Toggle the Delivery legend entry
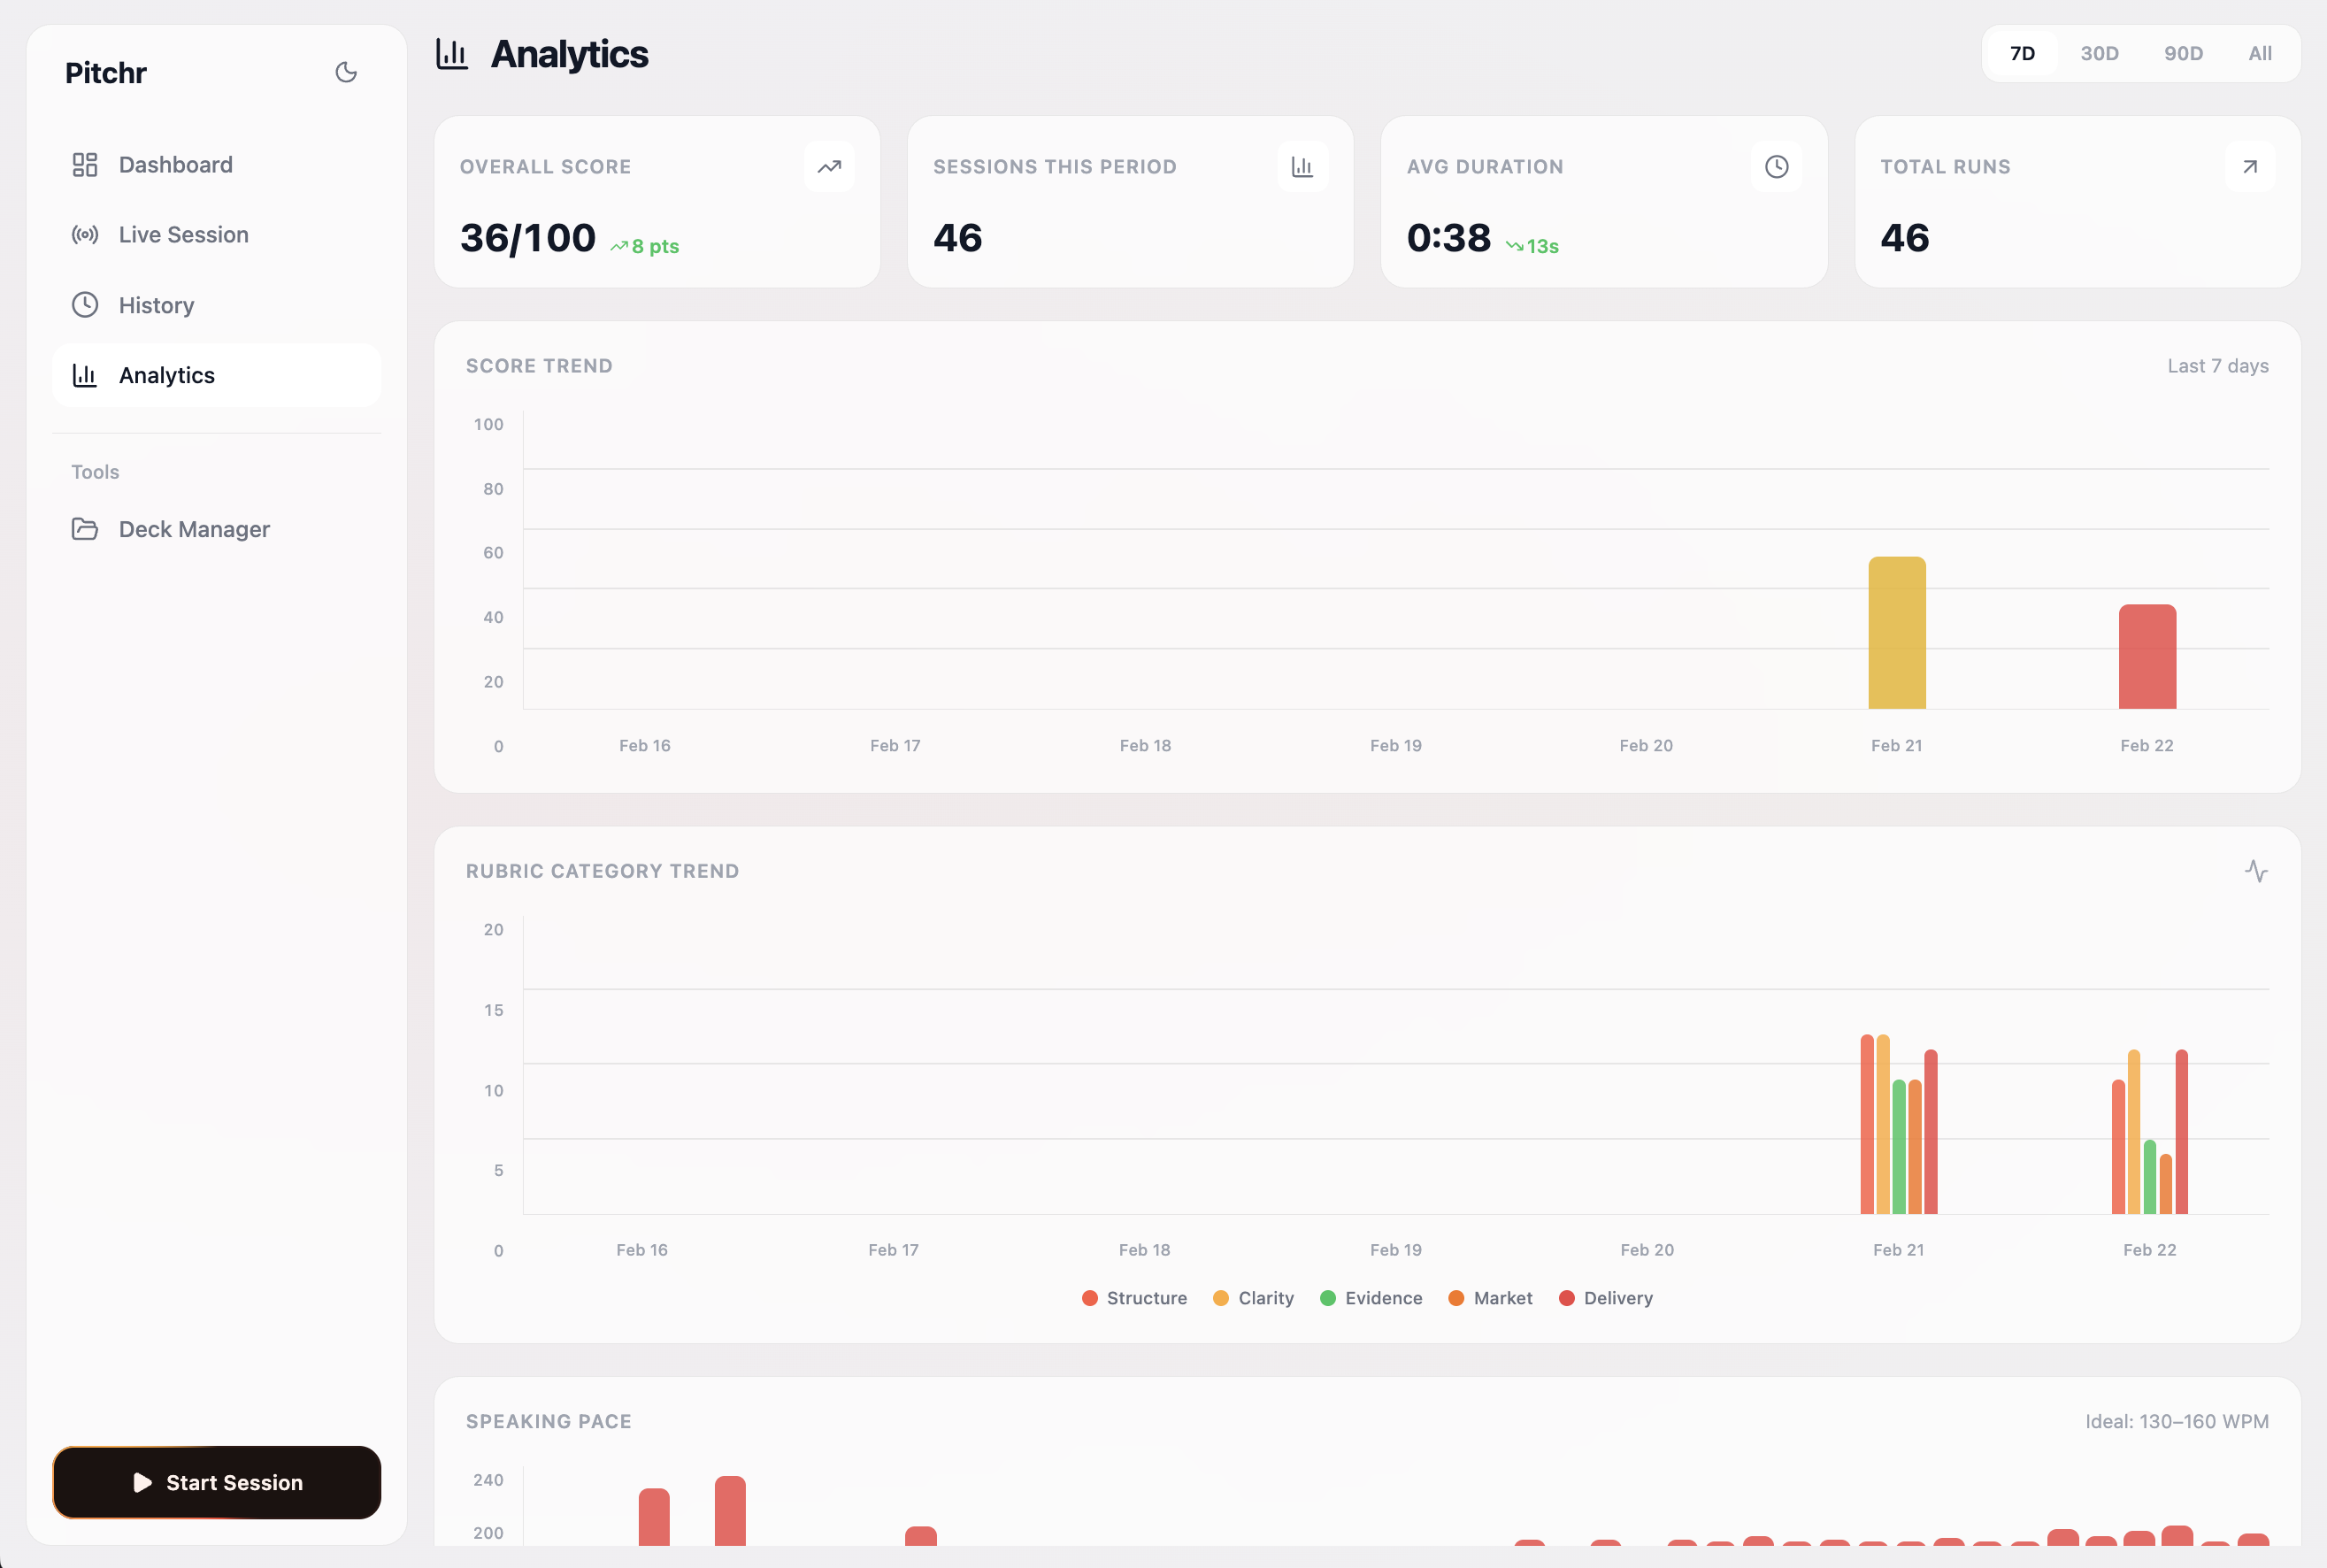This screenshot has width=2327, height=1568. click(x=1605, y=1298)
